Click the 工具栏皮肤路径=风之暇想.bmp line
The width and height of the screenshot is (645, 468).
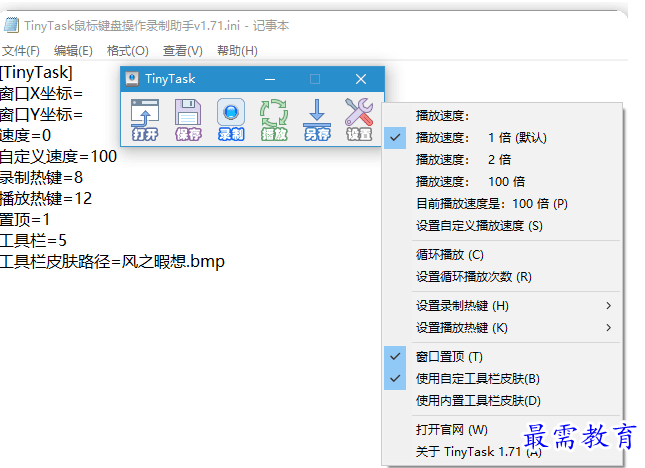click(112, 262)
